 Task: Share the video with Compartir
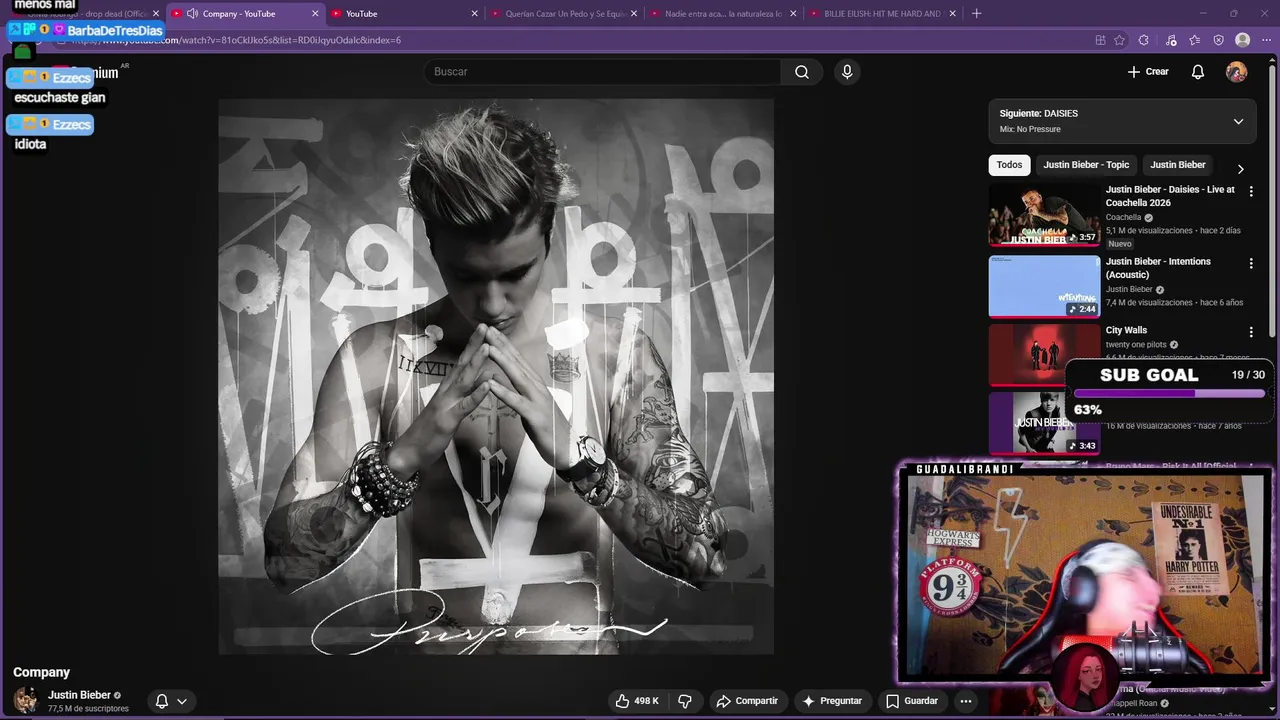(747, 701)
